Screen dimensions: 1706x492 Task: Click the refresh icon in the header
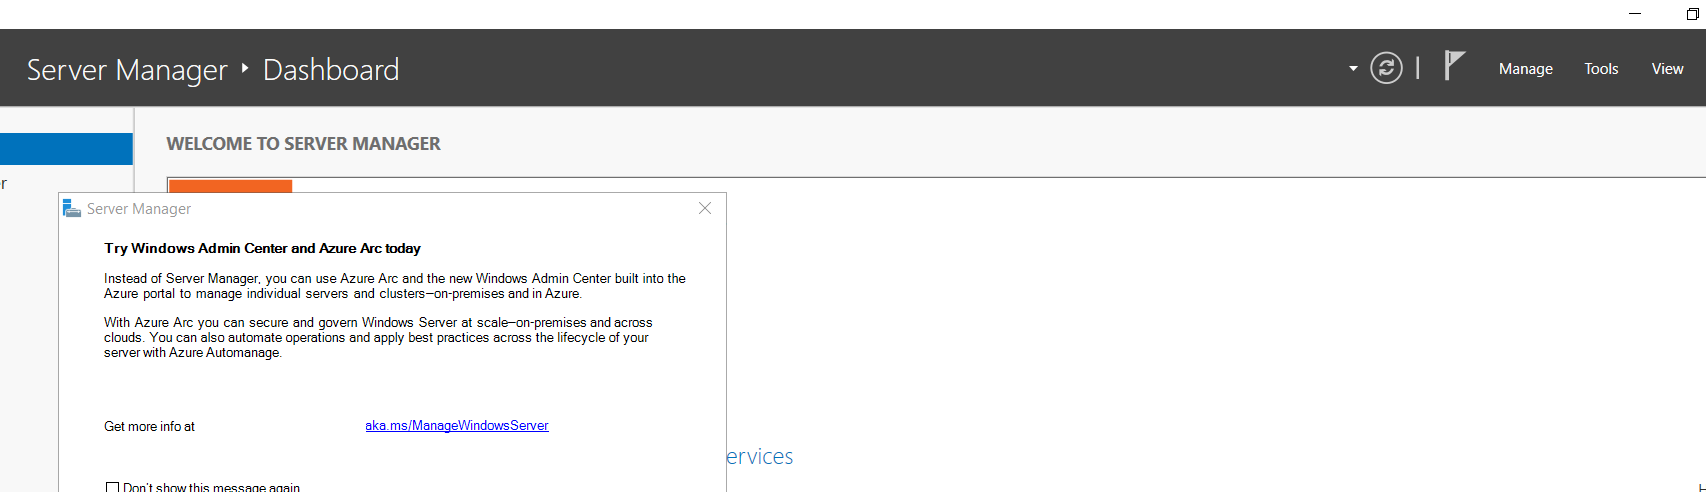(1386, 68)
